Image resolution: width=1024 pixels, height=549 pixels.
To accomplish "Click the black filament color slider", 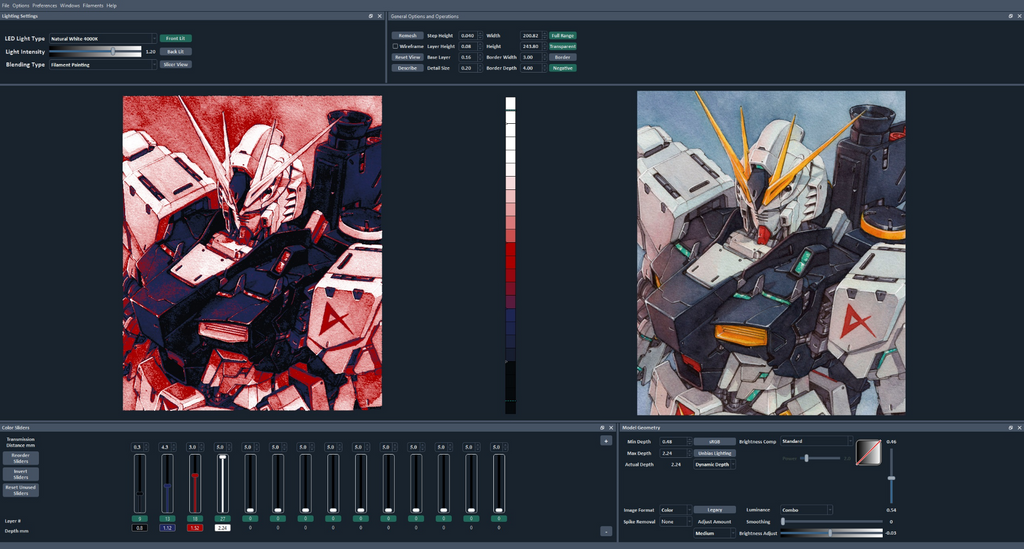I will pyautogui.click(x=140, y=484).
